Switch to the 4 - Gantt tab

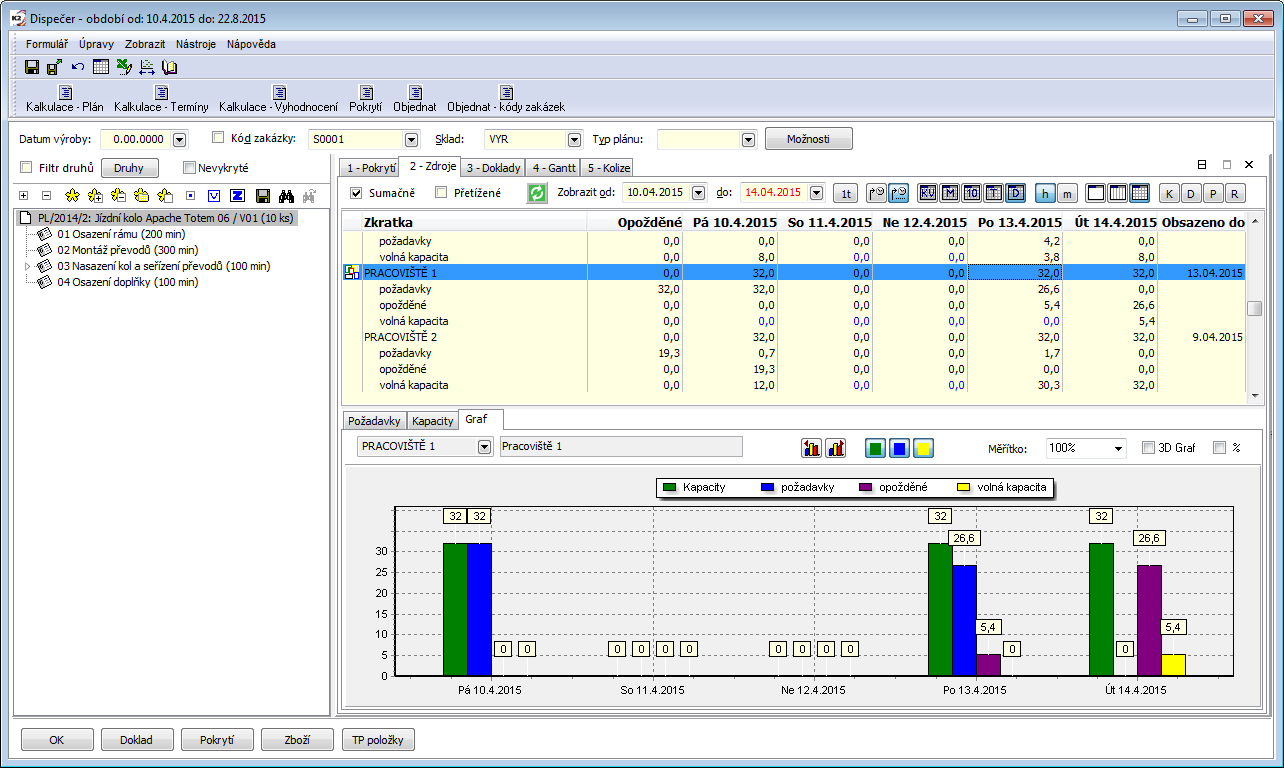pyautogui.click(x=553, y=168)
